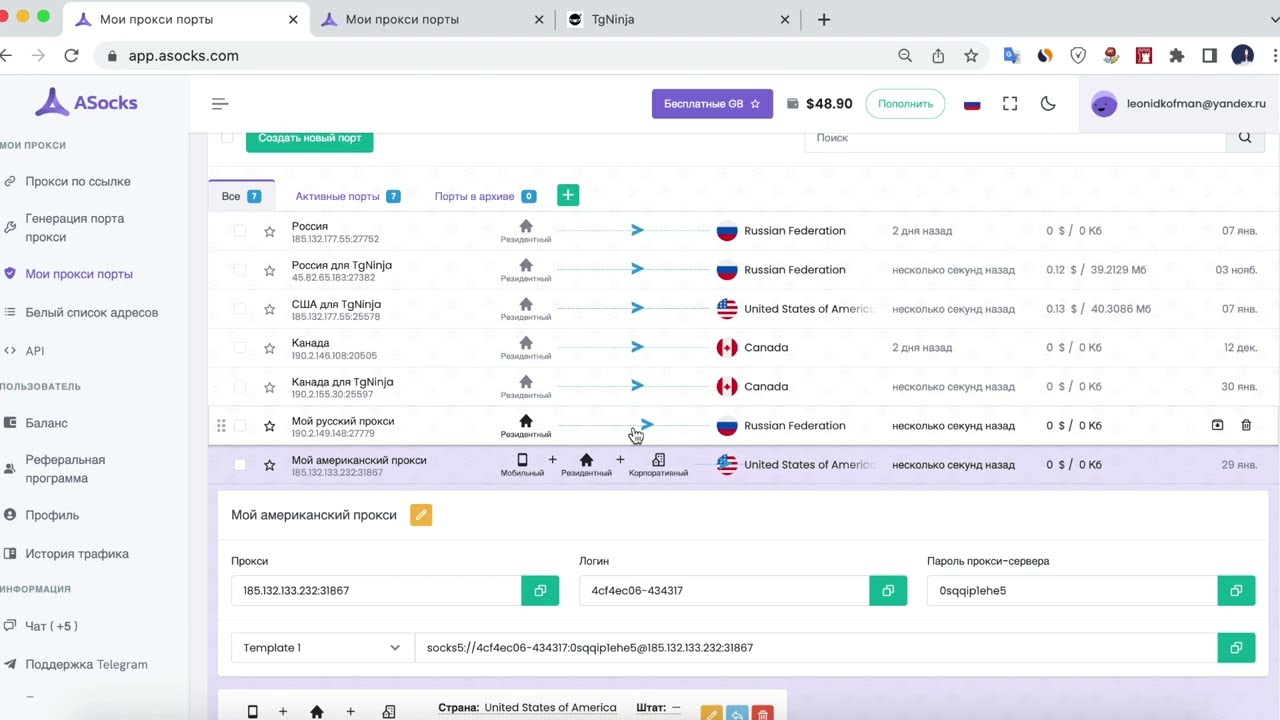Image resolution: width=1280 pixels, height=720 pixels.
Task: Open Чат (+5) in sidebar
Action: [x=51, y=626]
